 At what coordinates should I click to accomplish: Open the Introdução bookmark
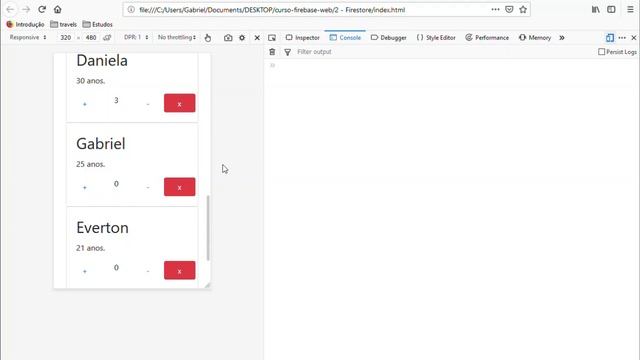[25, 24]
